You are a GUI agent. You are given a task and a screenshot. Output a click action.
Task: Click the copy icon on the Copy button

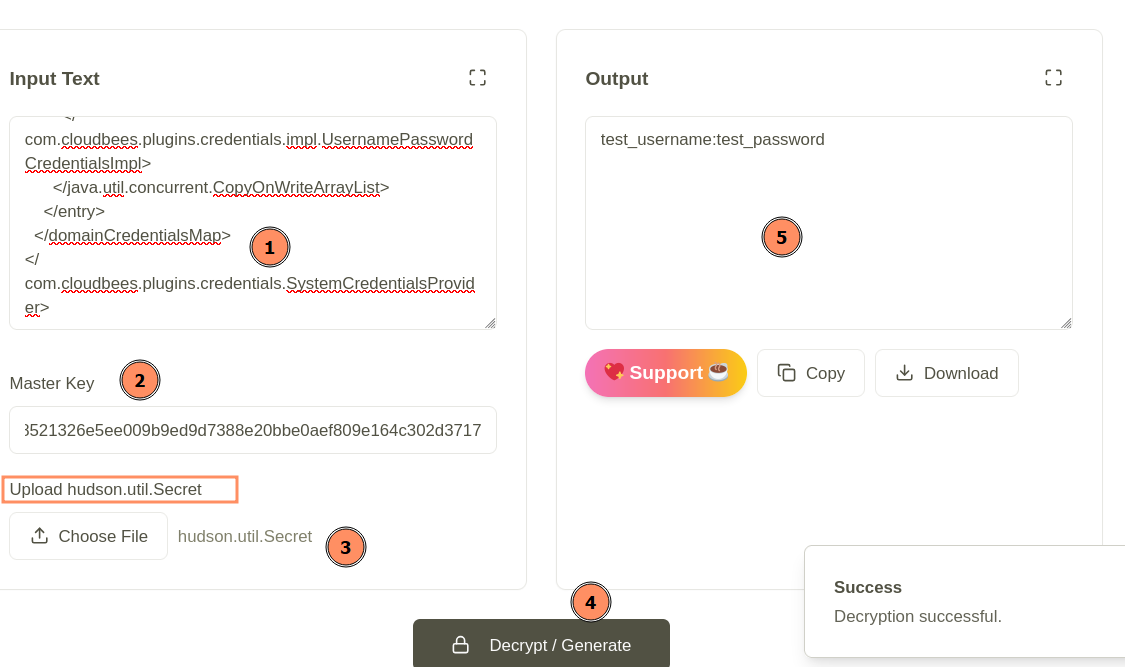pos(786,372)
